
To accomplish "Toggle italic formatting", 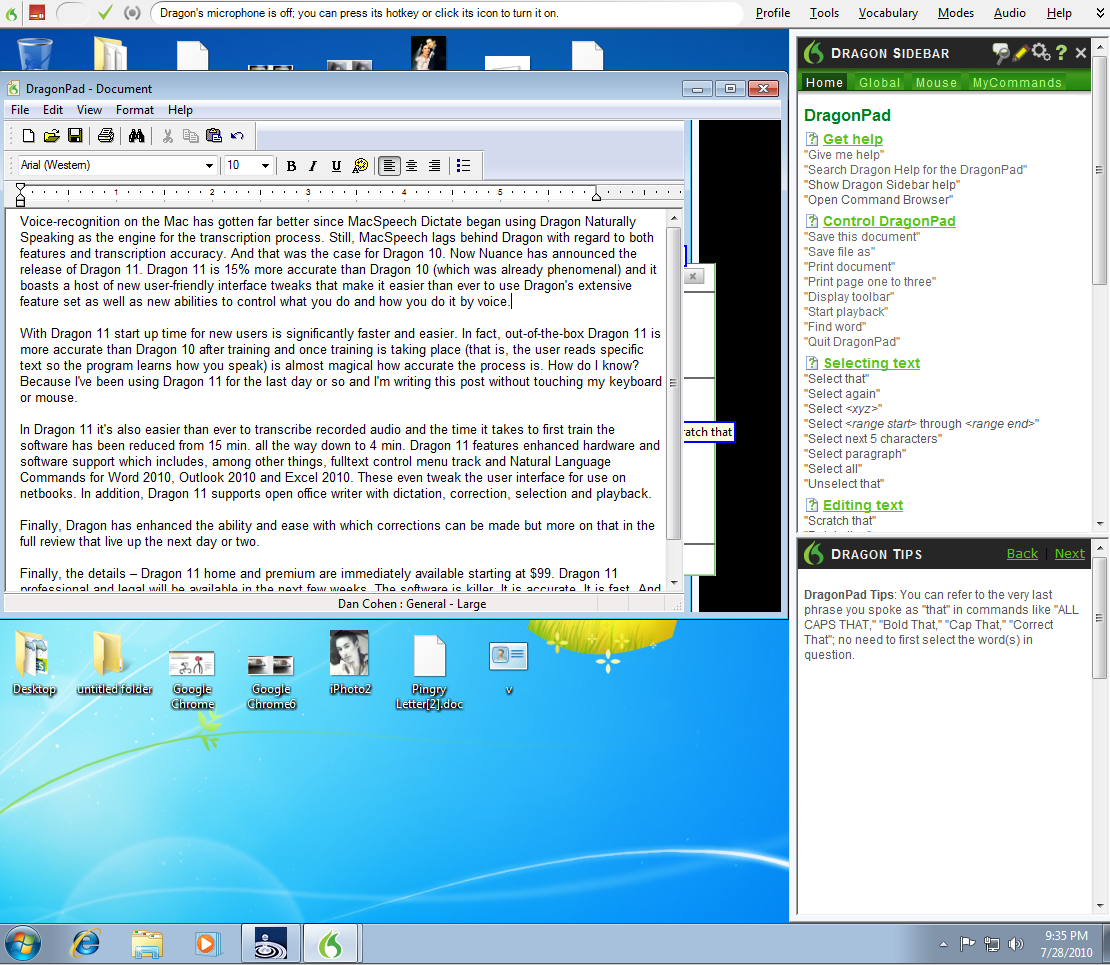I will point(313,166).
